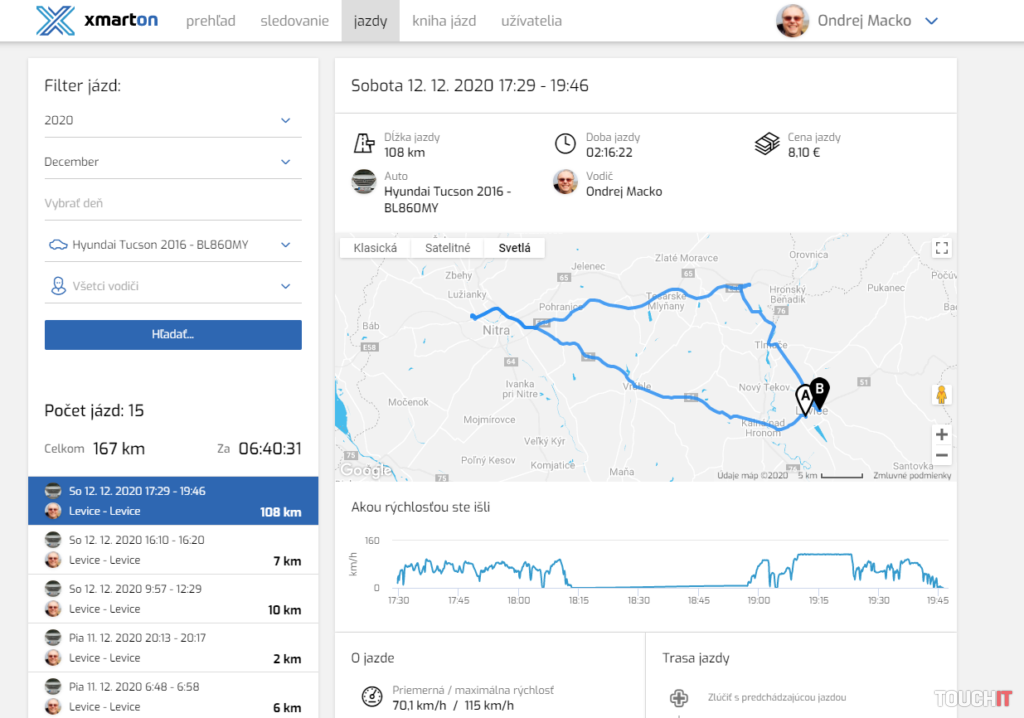Zoom in on the map

pos(941,434)
